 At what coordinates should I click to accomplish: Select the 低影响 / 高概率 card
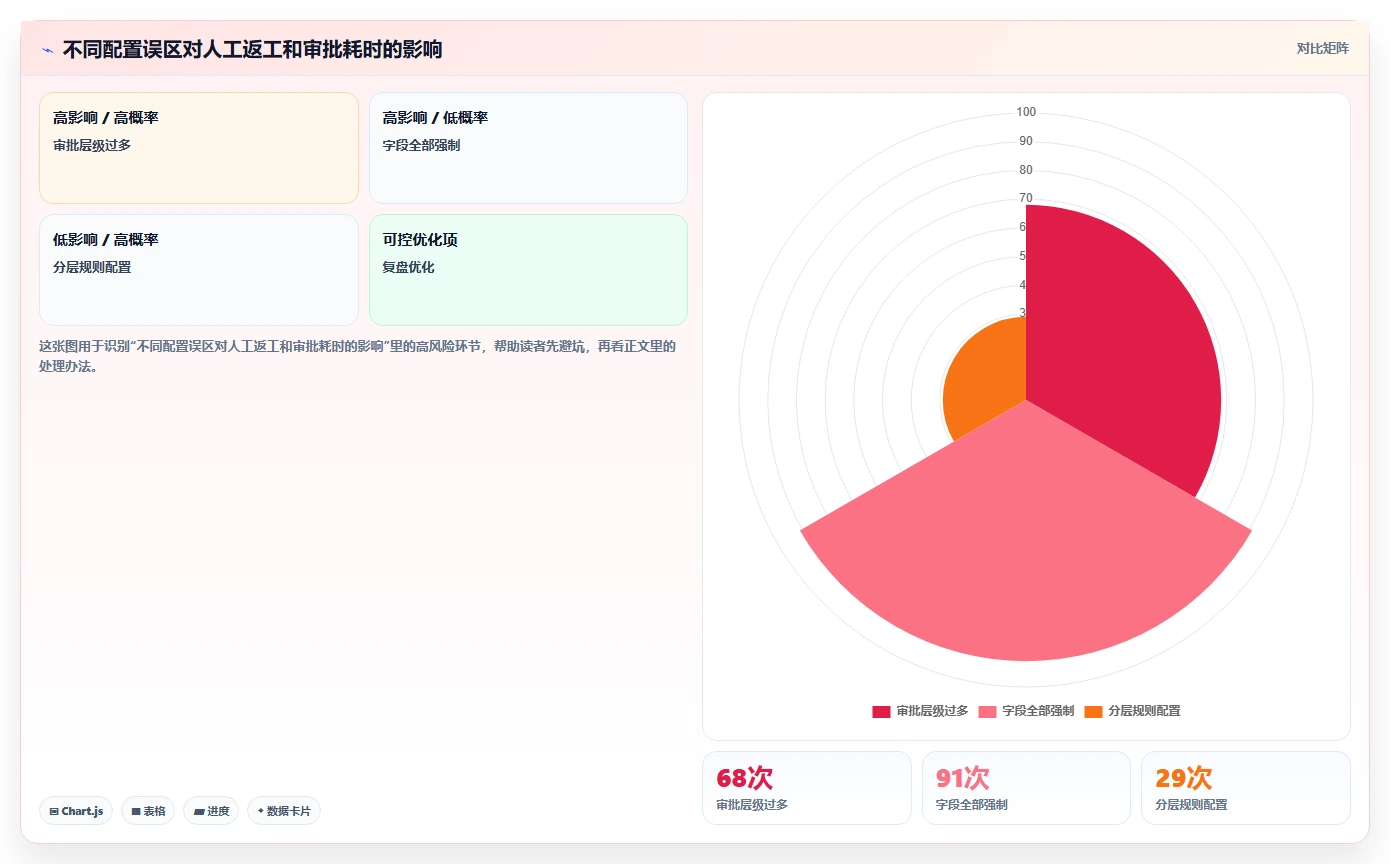(x=199, y=270)
